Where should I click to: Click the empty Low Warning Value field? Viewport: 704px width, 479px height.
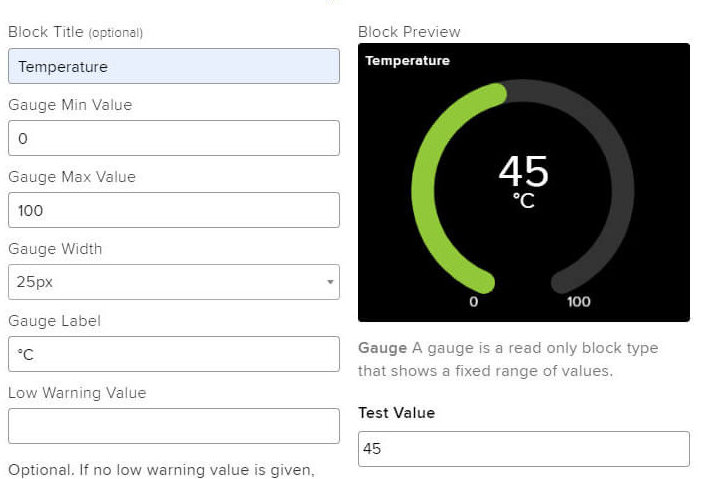tap(174, 426)
